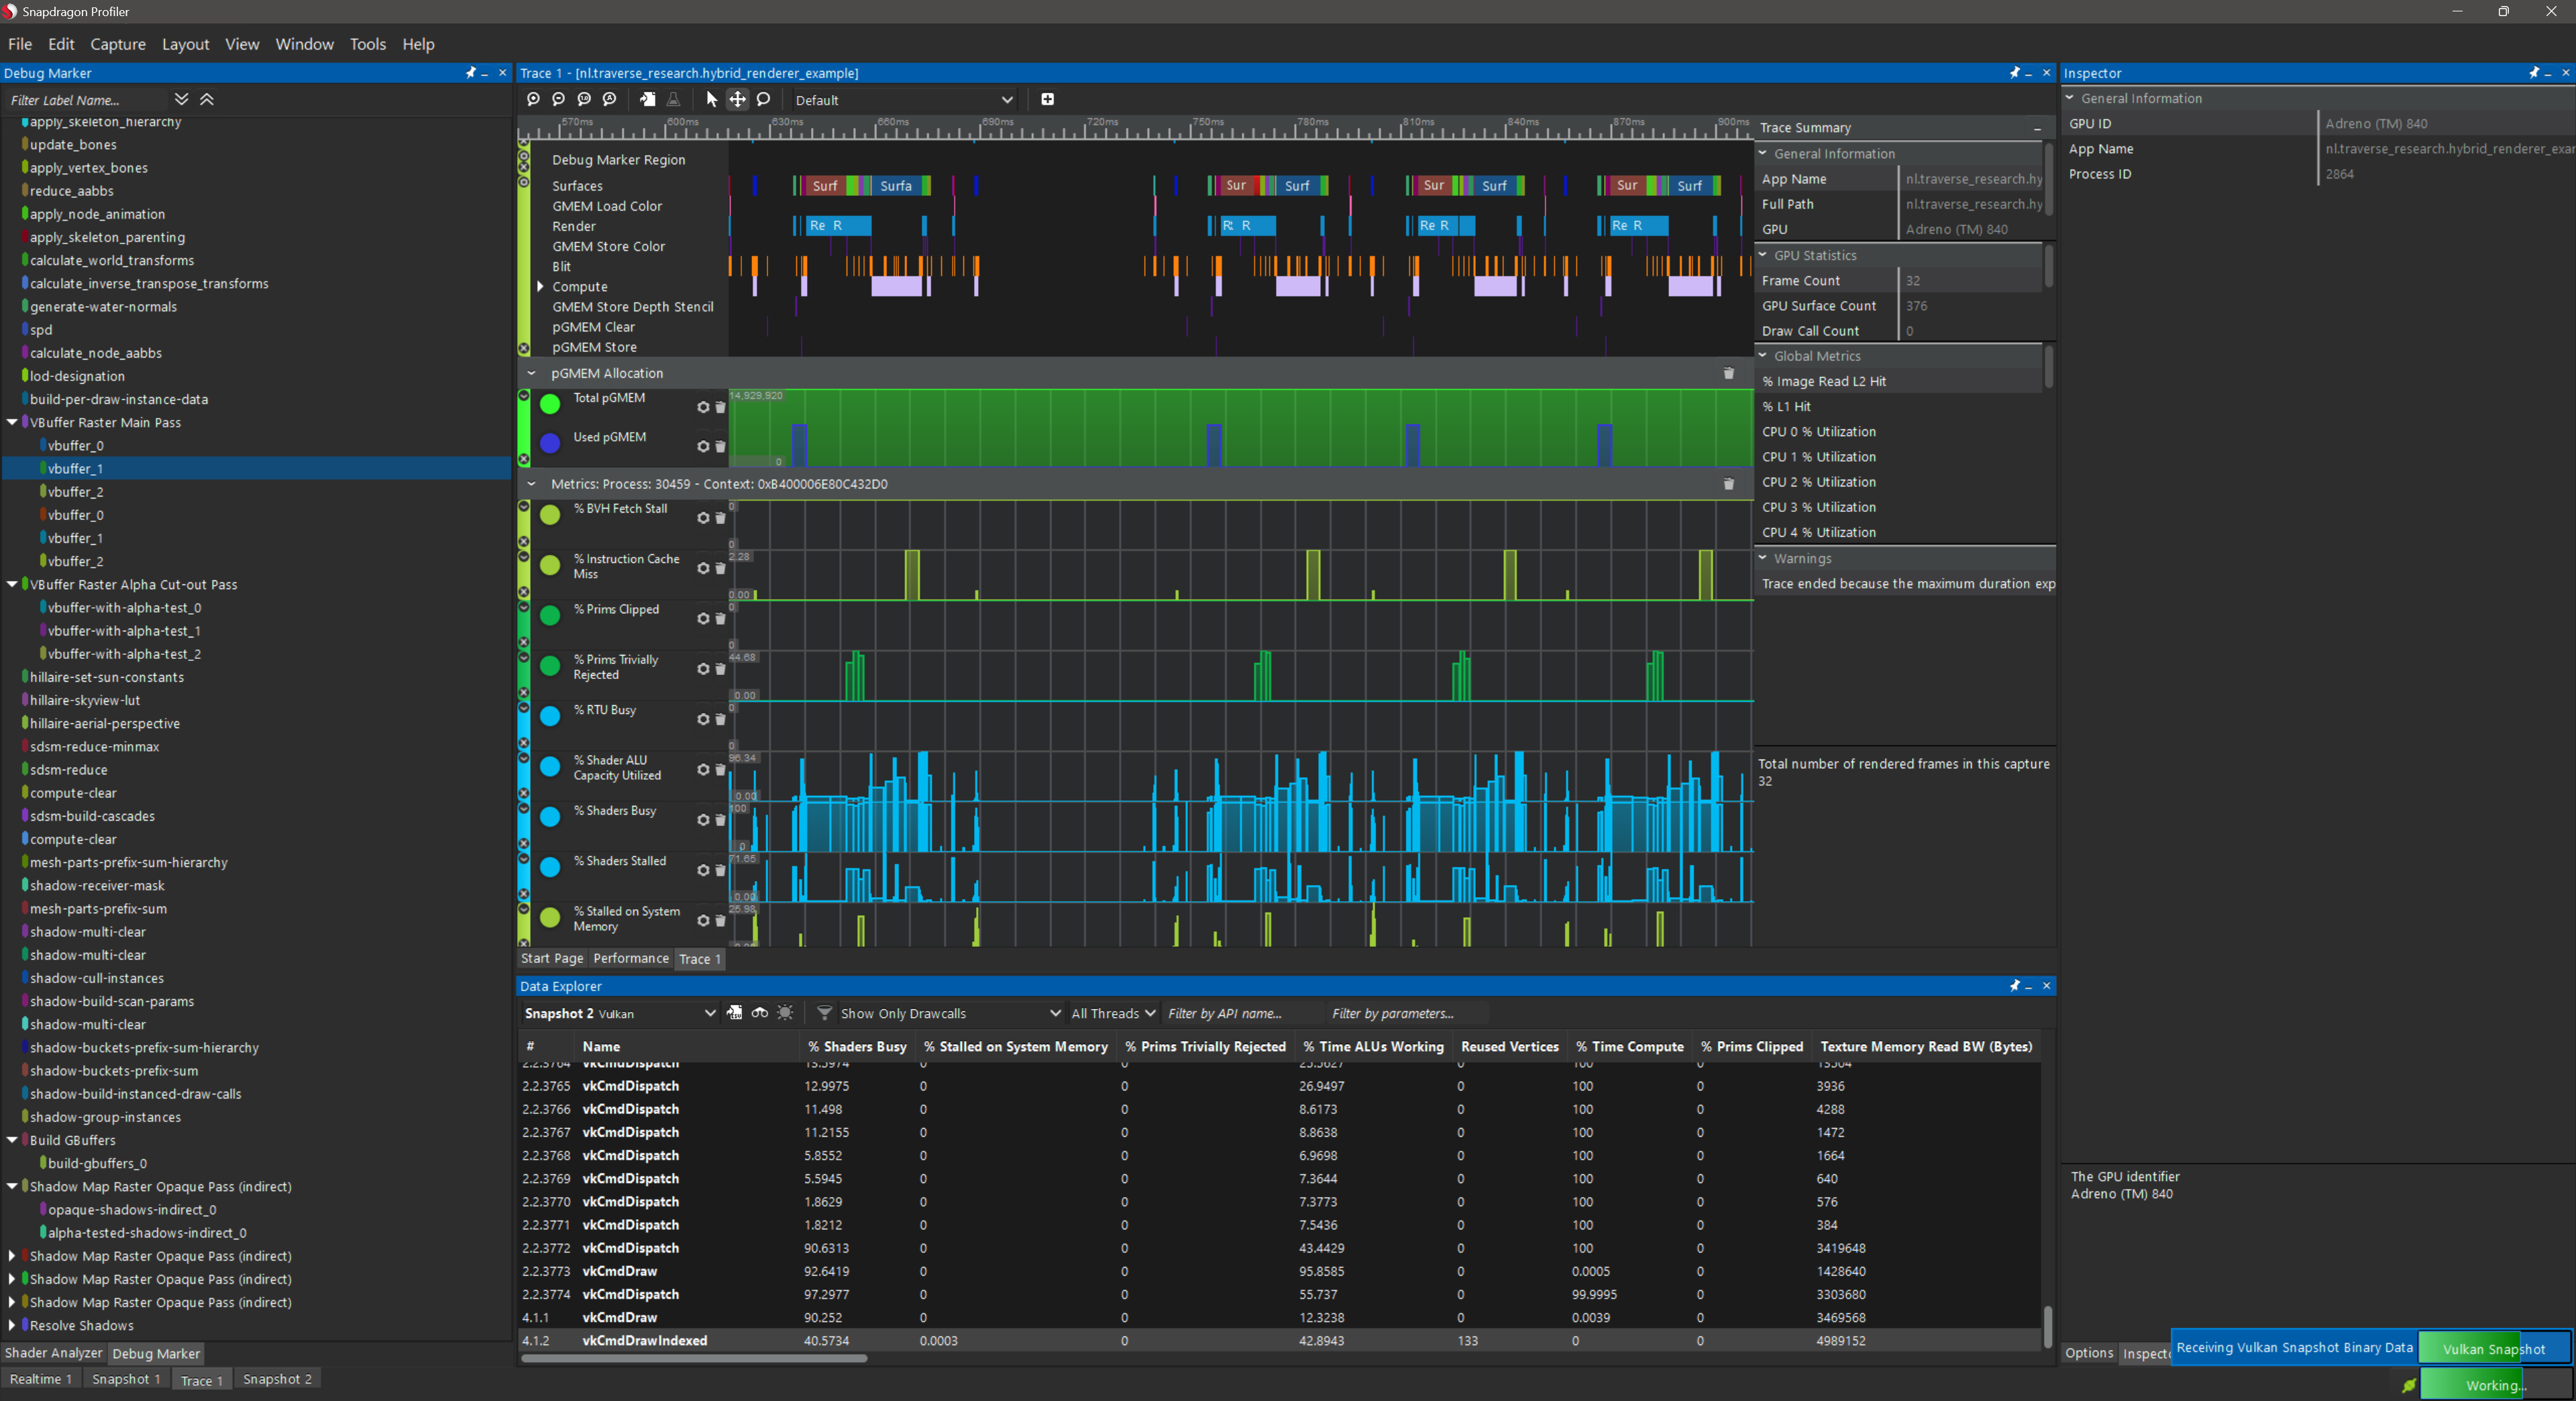The height and width of the screenshot is (1401, 2576).
Task: Open settings gear for % RTU Busy
Action: point(703,719)
